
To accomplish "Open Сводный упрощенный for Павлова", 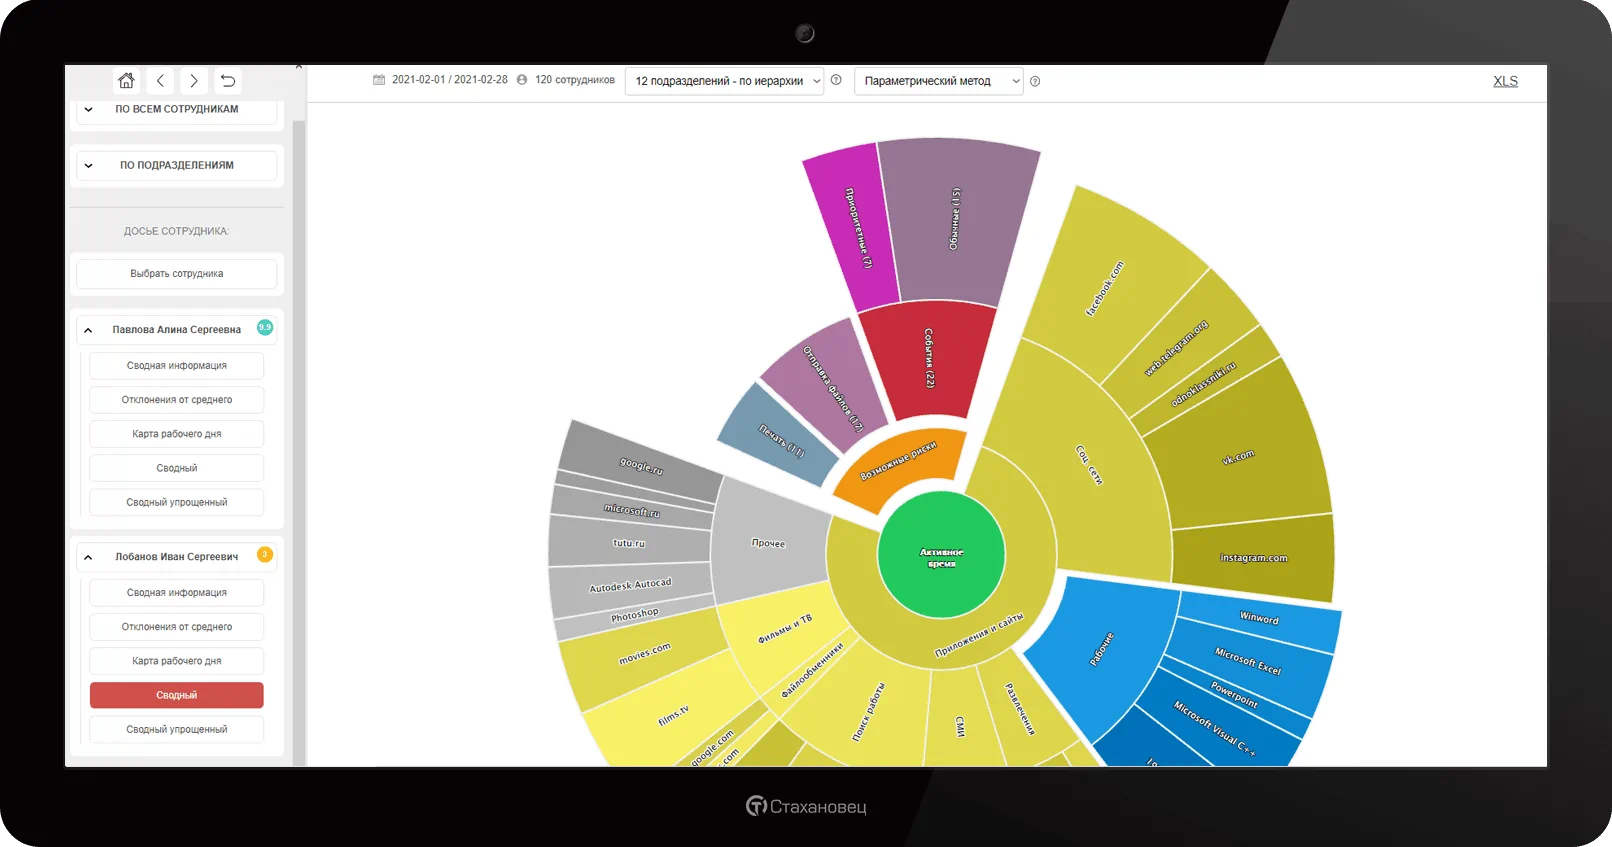I will click(177, 502).
